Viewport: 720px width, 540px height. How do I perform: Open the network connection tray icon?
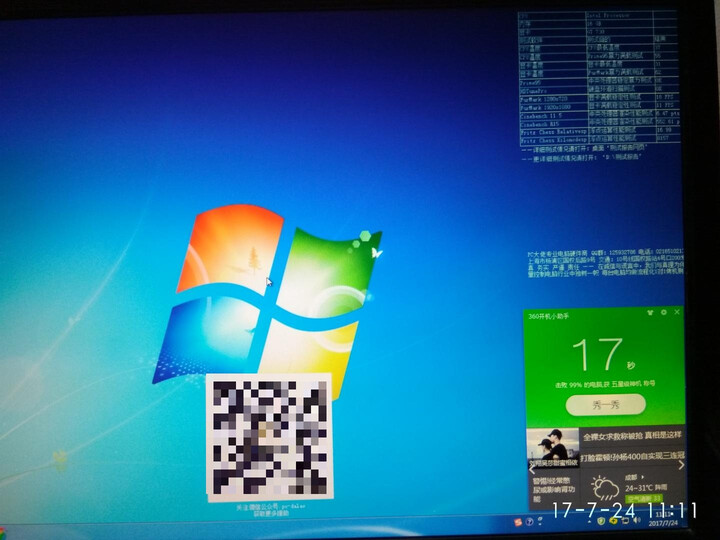625,520
